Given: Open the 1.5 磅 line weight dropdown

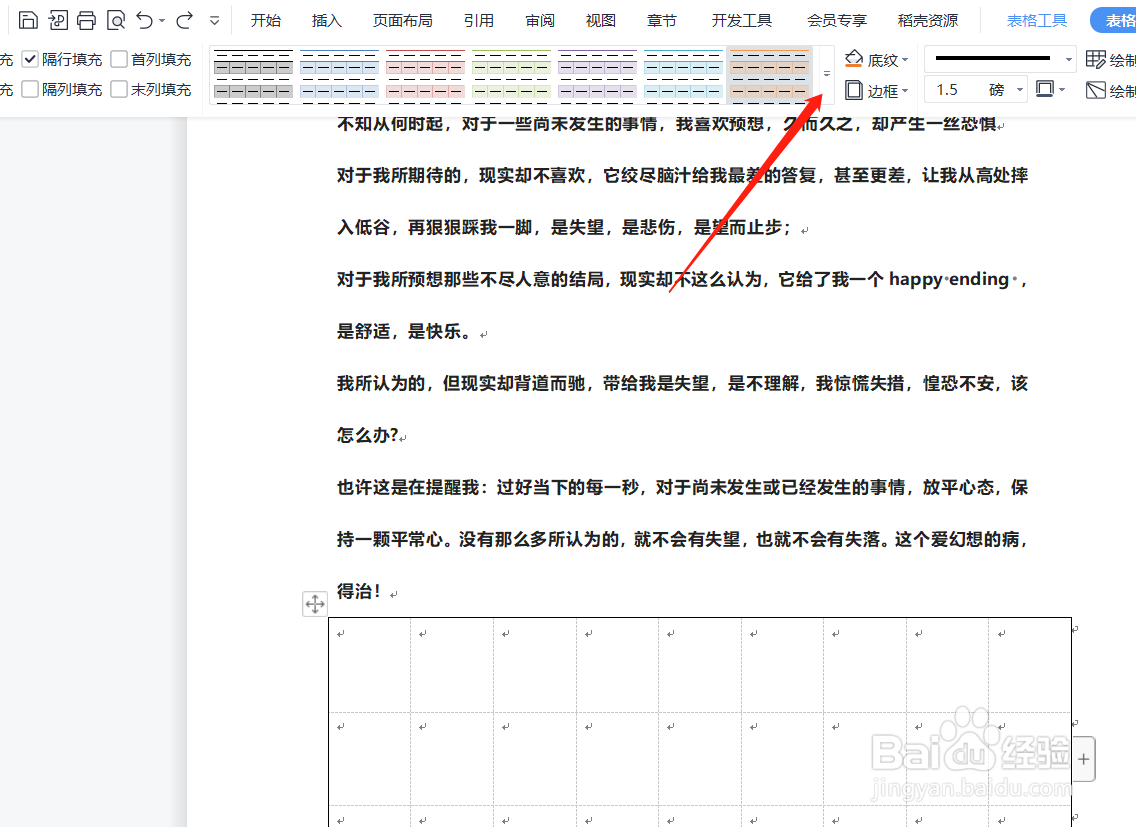Looking at the screenshot, I should point(1018,89).
